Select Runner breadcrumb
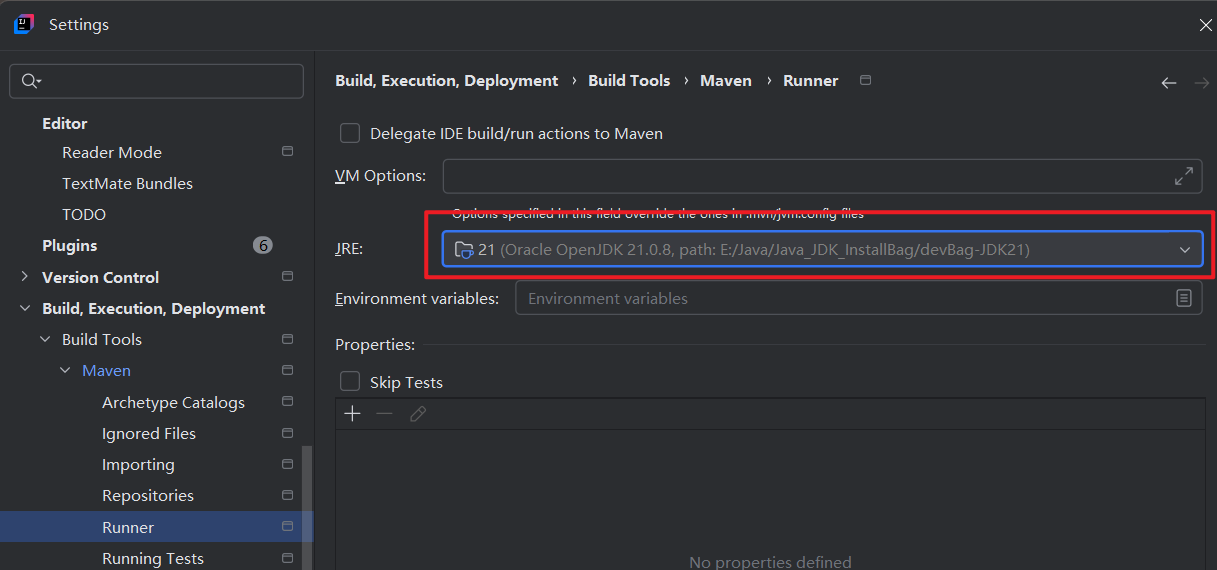 pos(811,80)
